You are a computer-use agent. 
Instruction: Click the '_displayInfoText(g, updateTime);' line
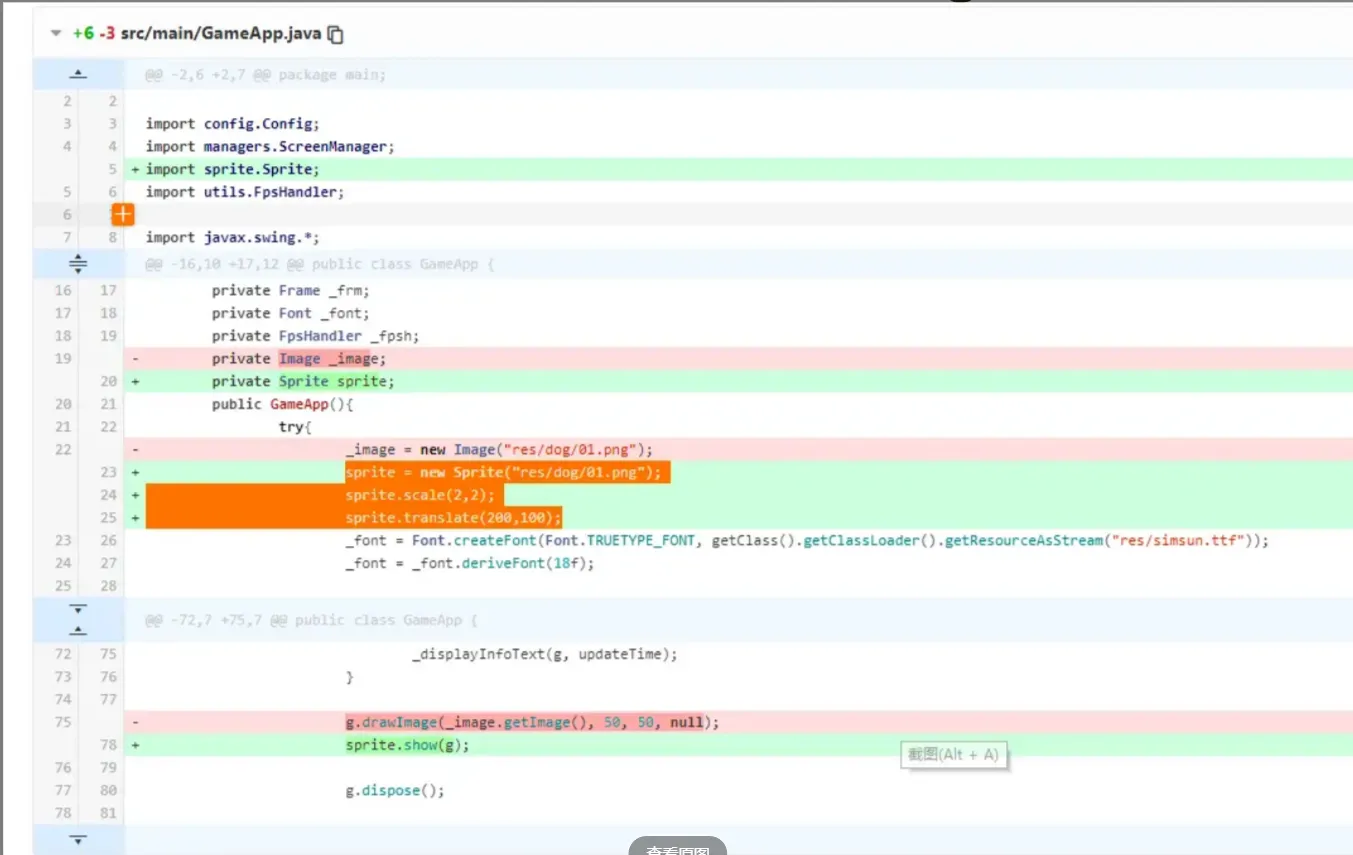545,654
